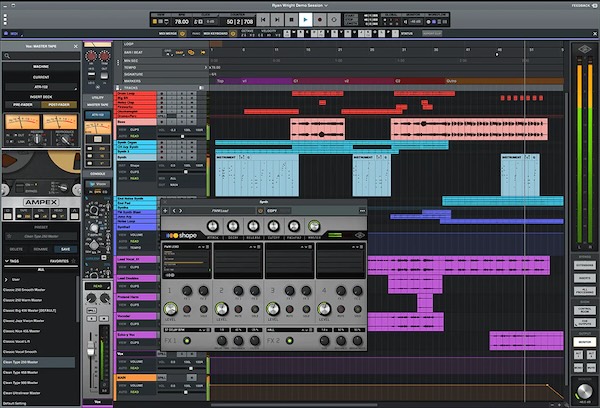The height and width of the screenshot is (408, 600).
Task: Click previous preset arrow in Shape plugin
Action: point(174,211)
